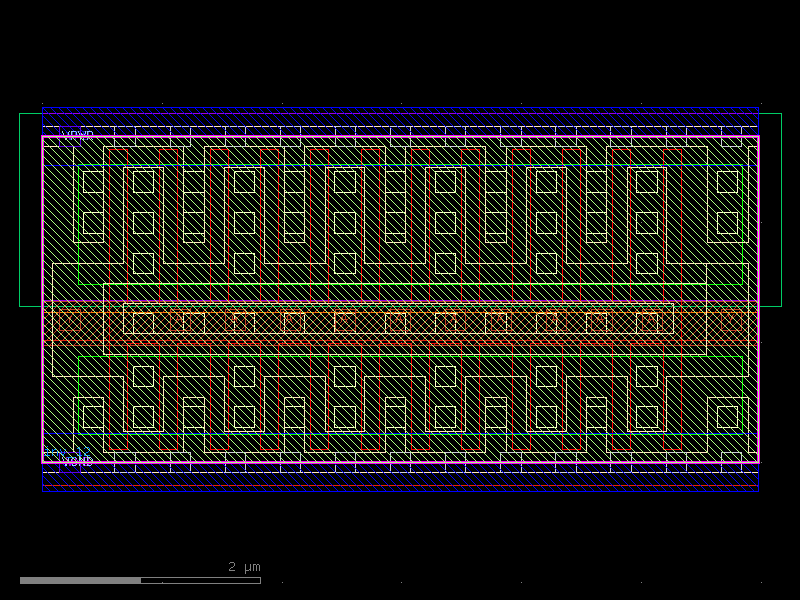Click the 2 µm scale bar ruler
This screenshot has width=800, height=600.
click(x=140, y=578)
